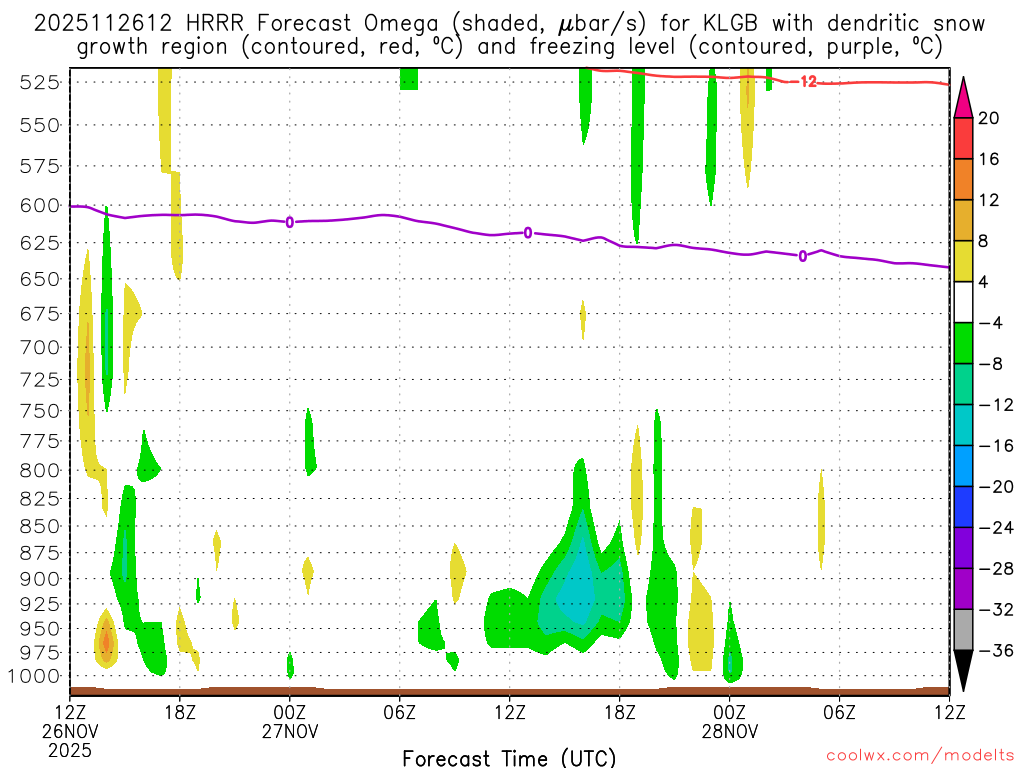Click the 650 pressure axis label

tap(40, 280)
